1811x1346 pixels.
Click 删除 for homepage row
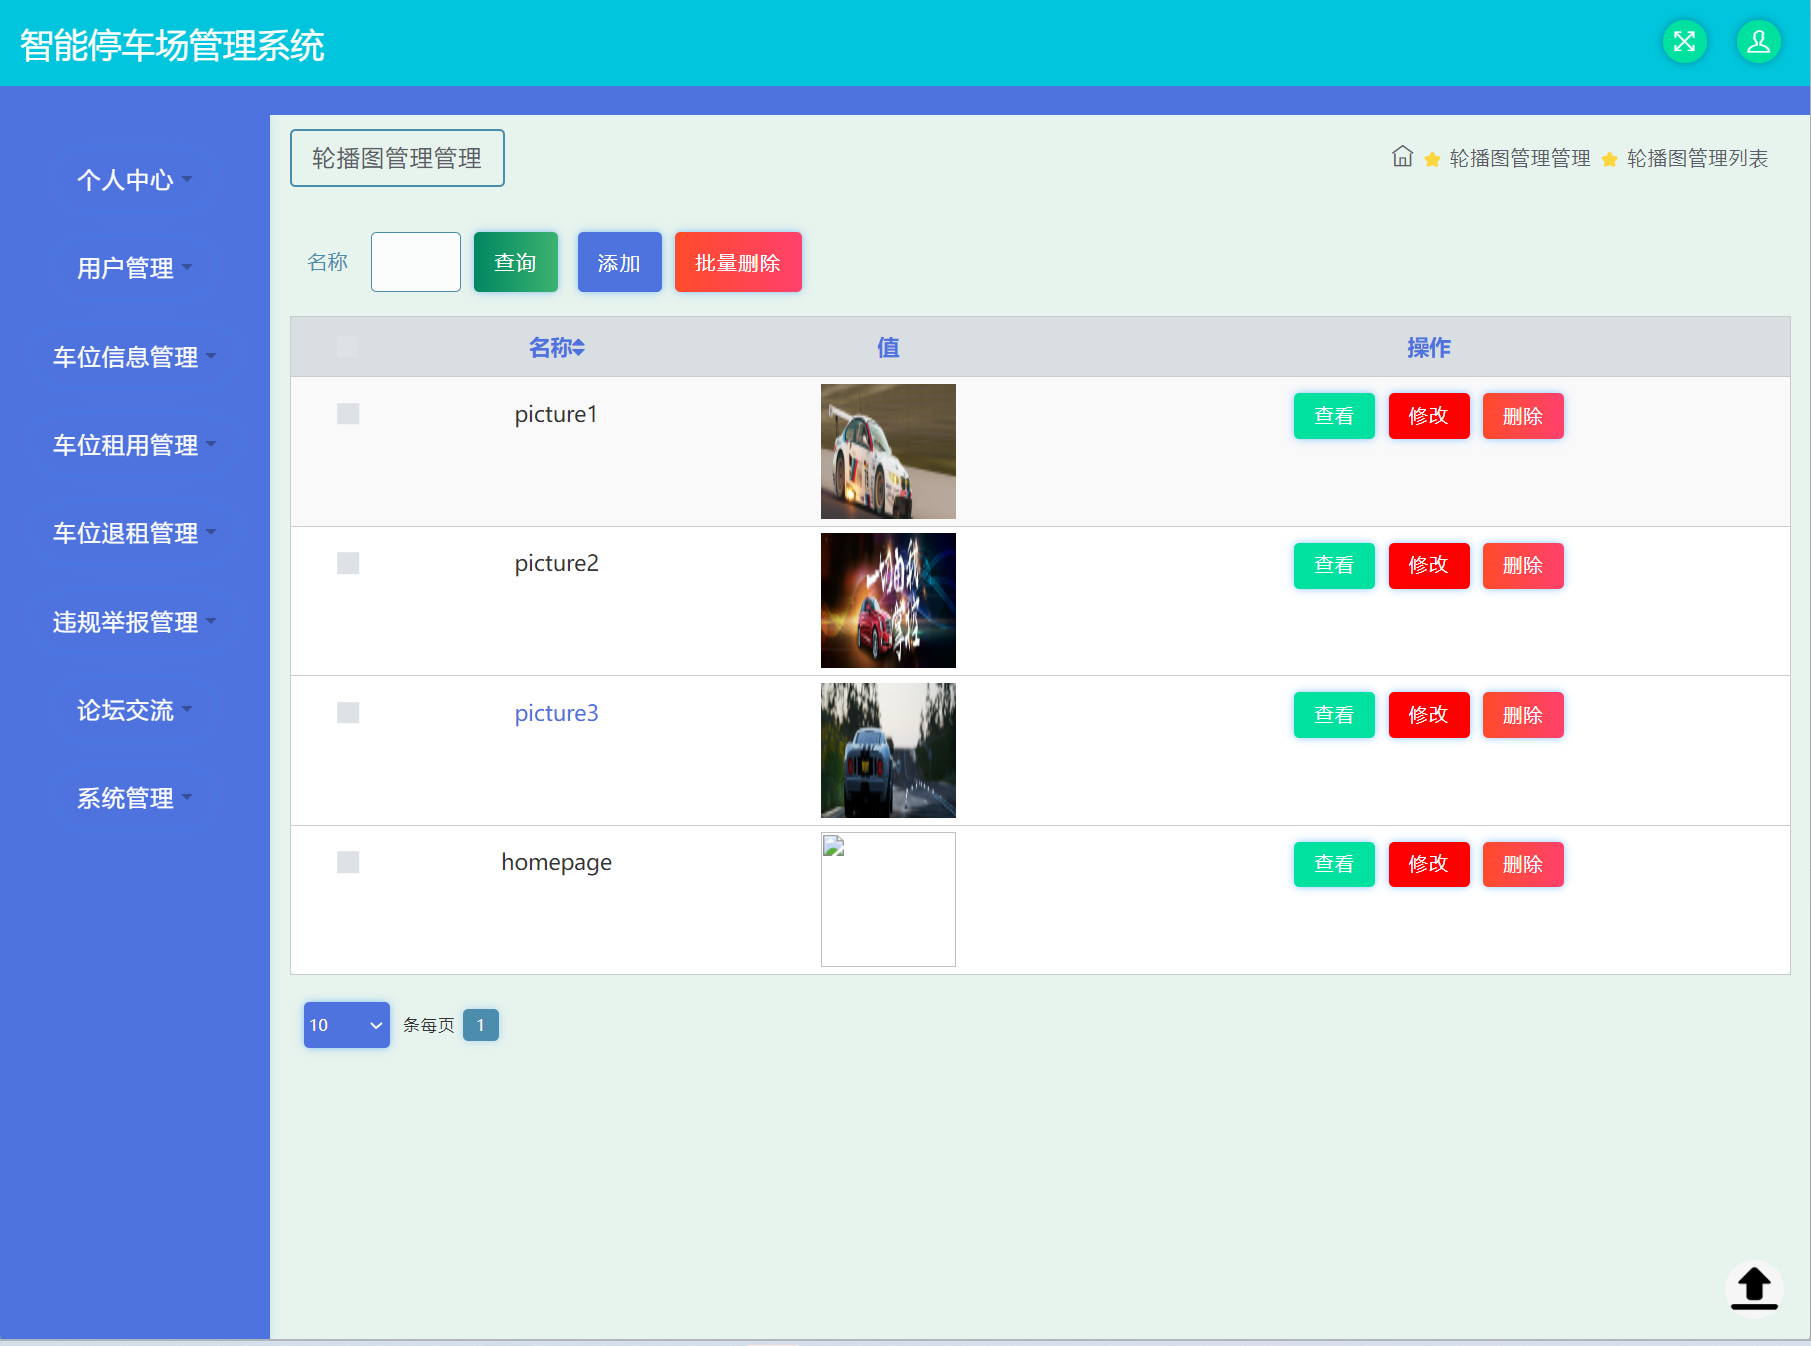click(x=1523, y=864)
